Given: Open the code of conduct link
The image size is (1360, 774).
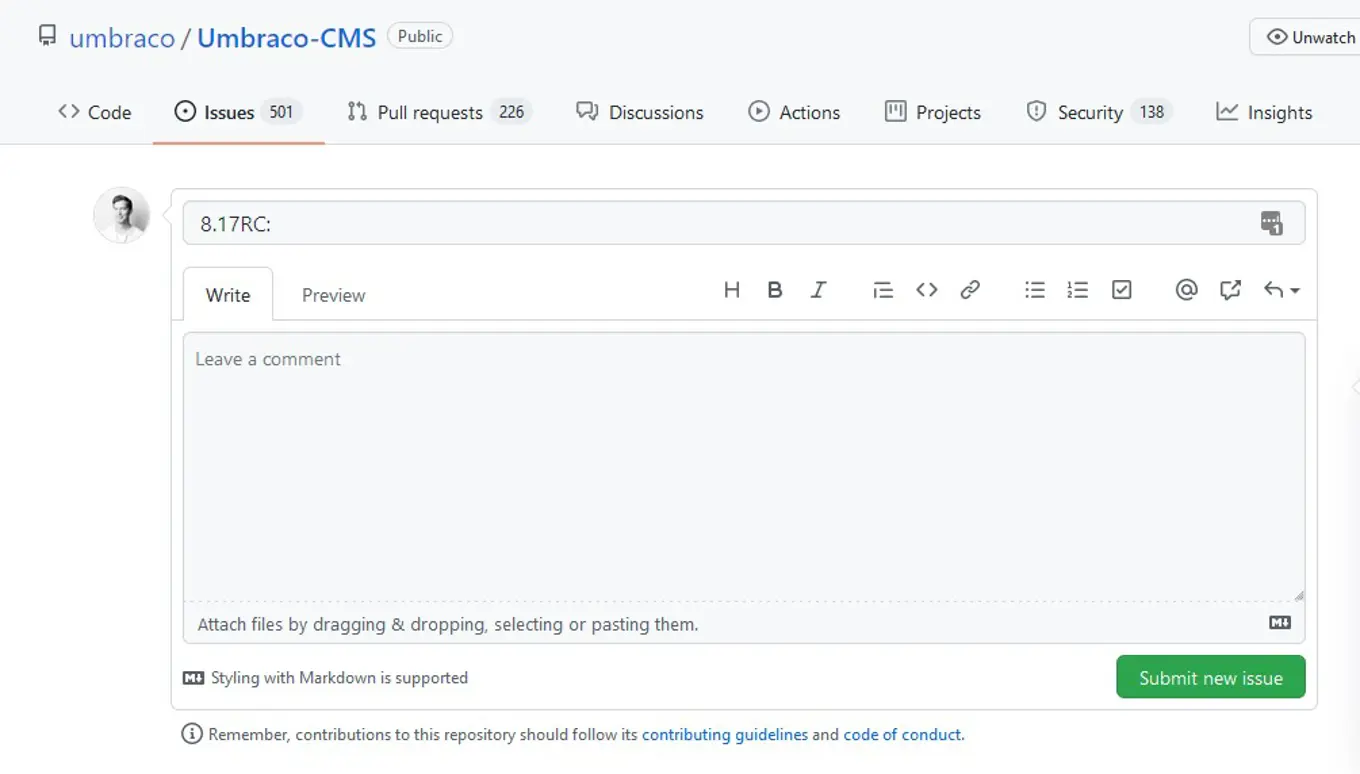Looking at the screenshot, I should click(x=902, y=734).
